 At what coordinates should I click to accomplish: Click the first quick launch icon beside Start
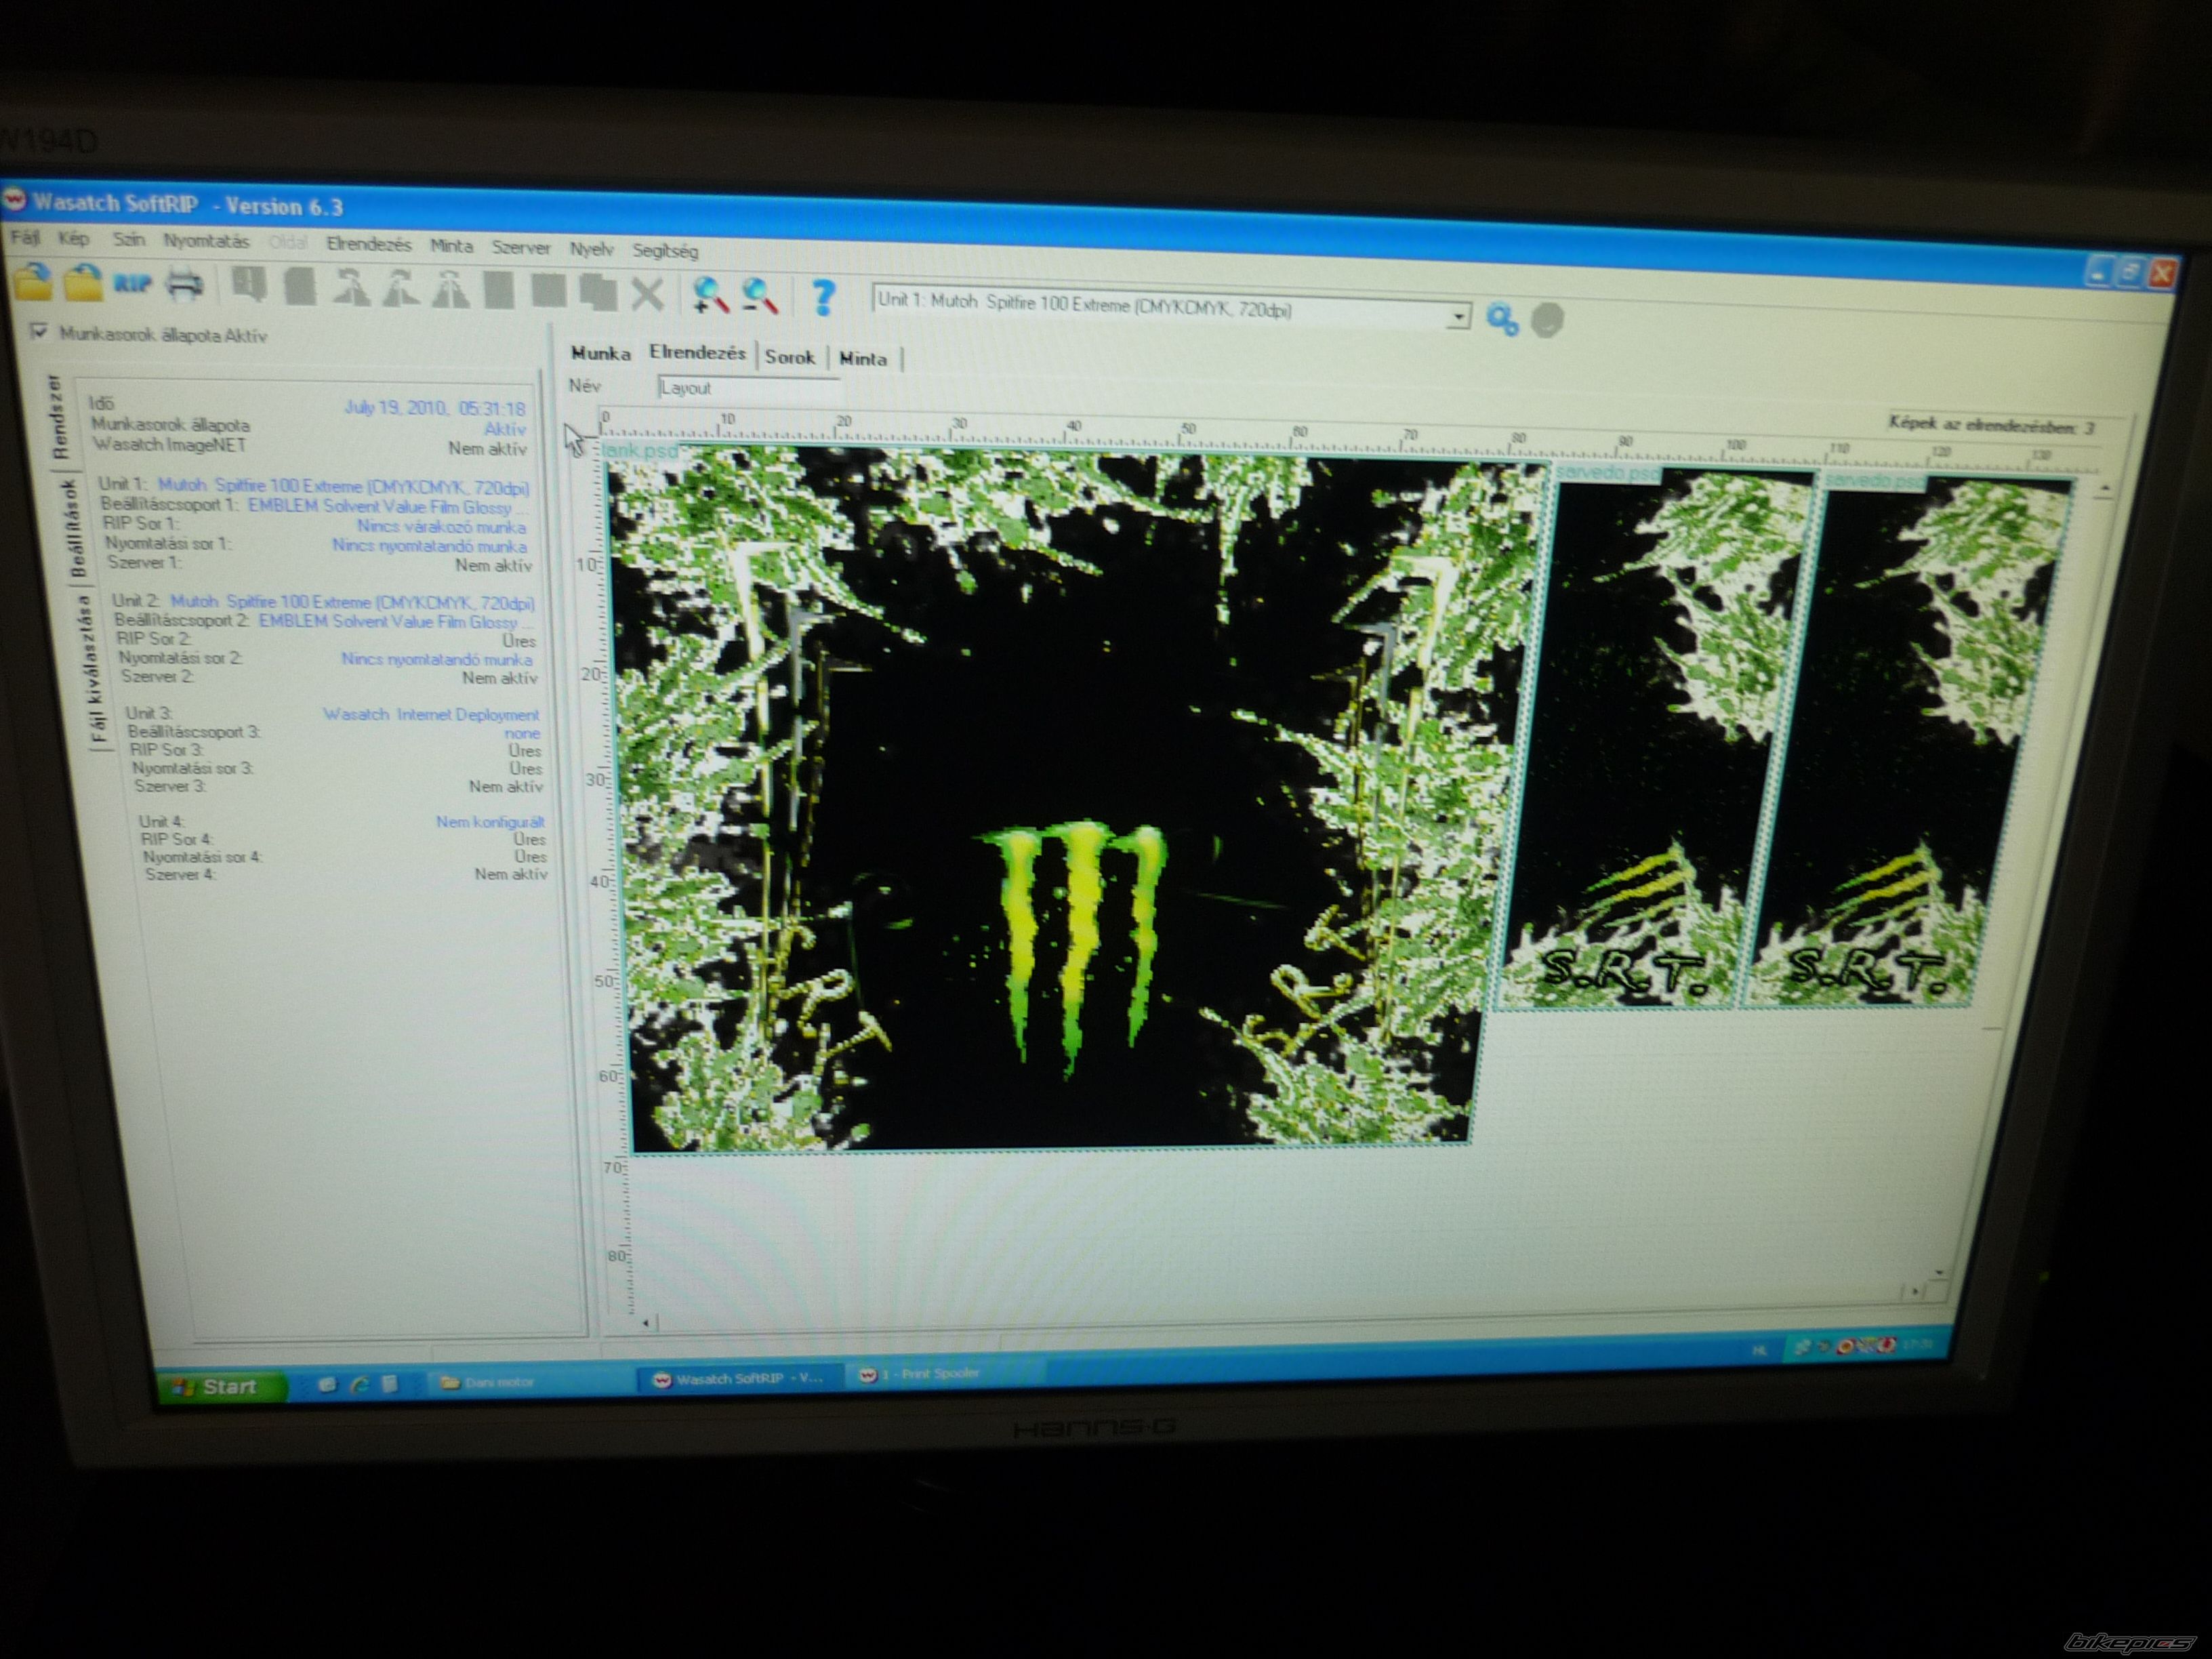click(327, 1384)
